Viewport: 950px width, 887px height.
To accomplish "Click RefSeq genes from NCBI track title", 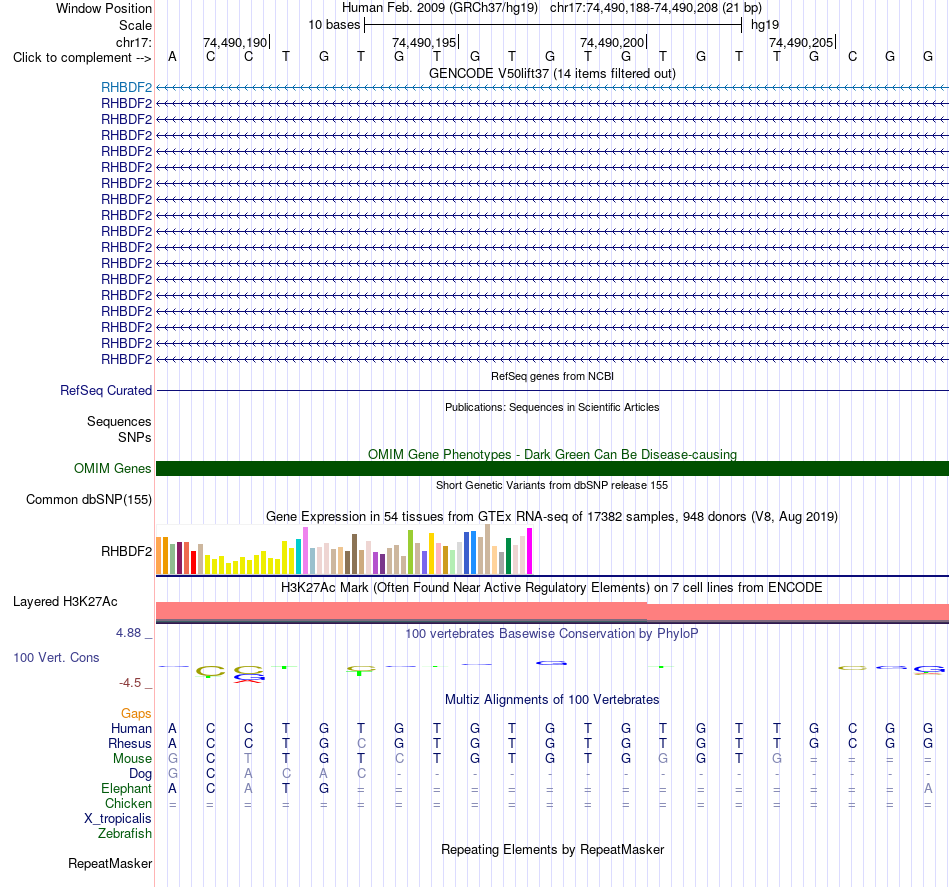I will (x=552, y=376).
